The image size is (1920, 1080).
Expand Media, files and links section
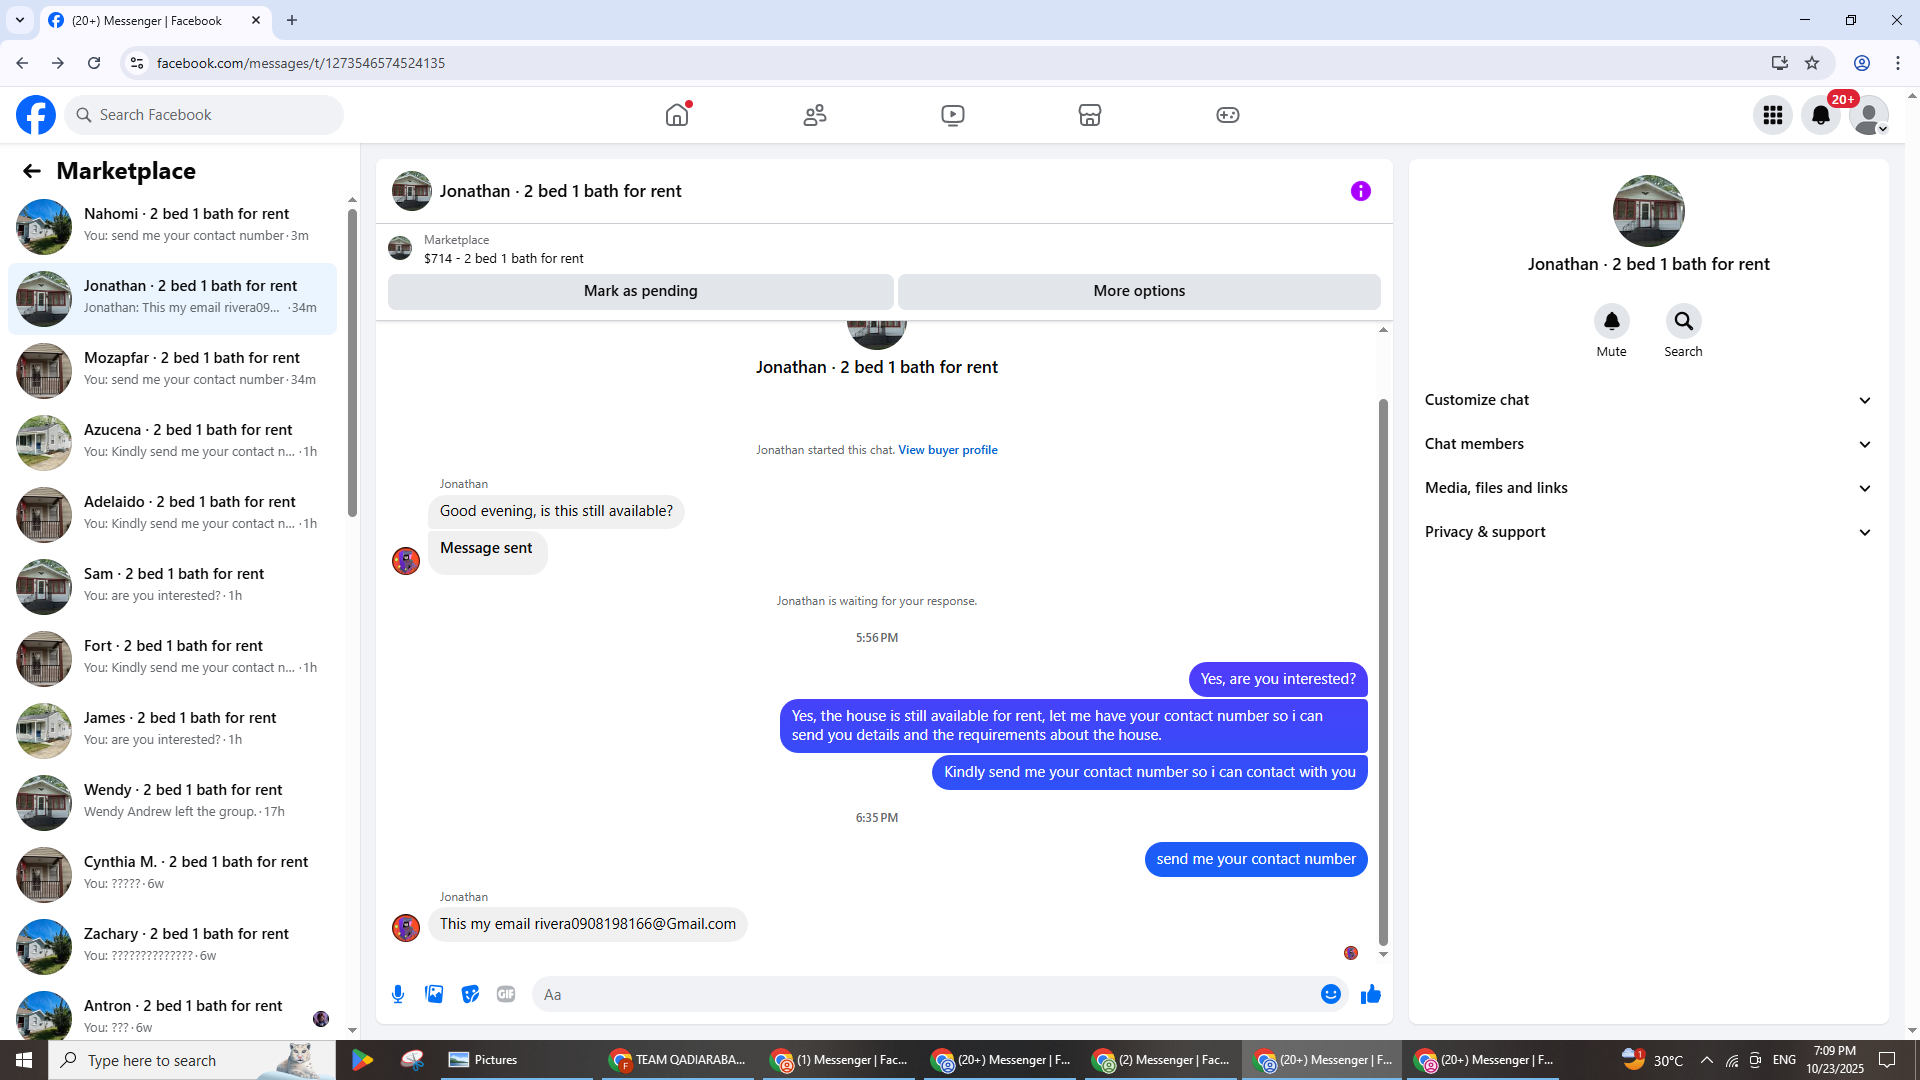tap(1648, 488)
